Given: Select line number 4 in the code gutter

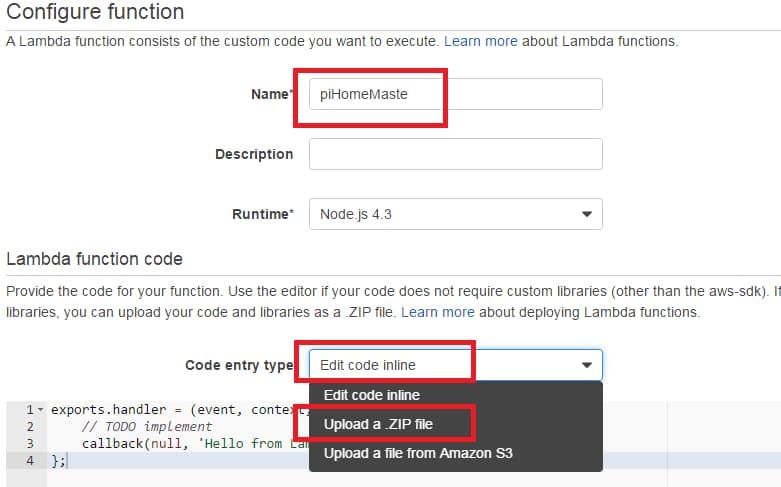Looking at the screenshot, I should point(30,460).
